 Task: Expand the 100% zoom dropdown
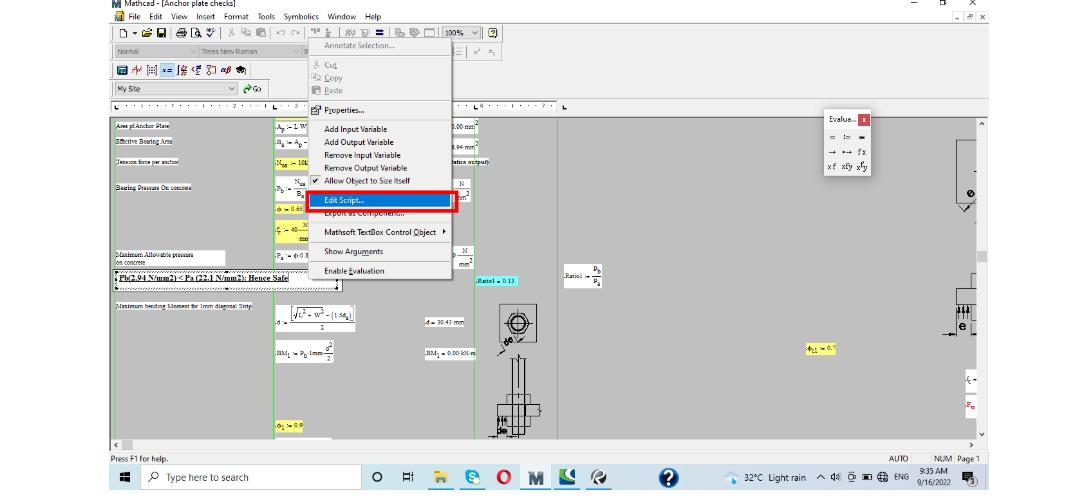(x=476, y=33)
